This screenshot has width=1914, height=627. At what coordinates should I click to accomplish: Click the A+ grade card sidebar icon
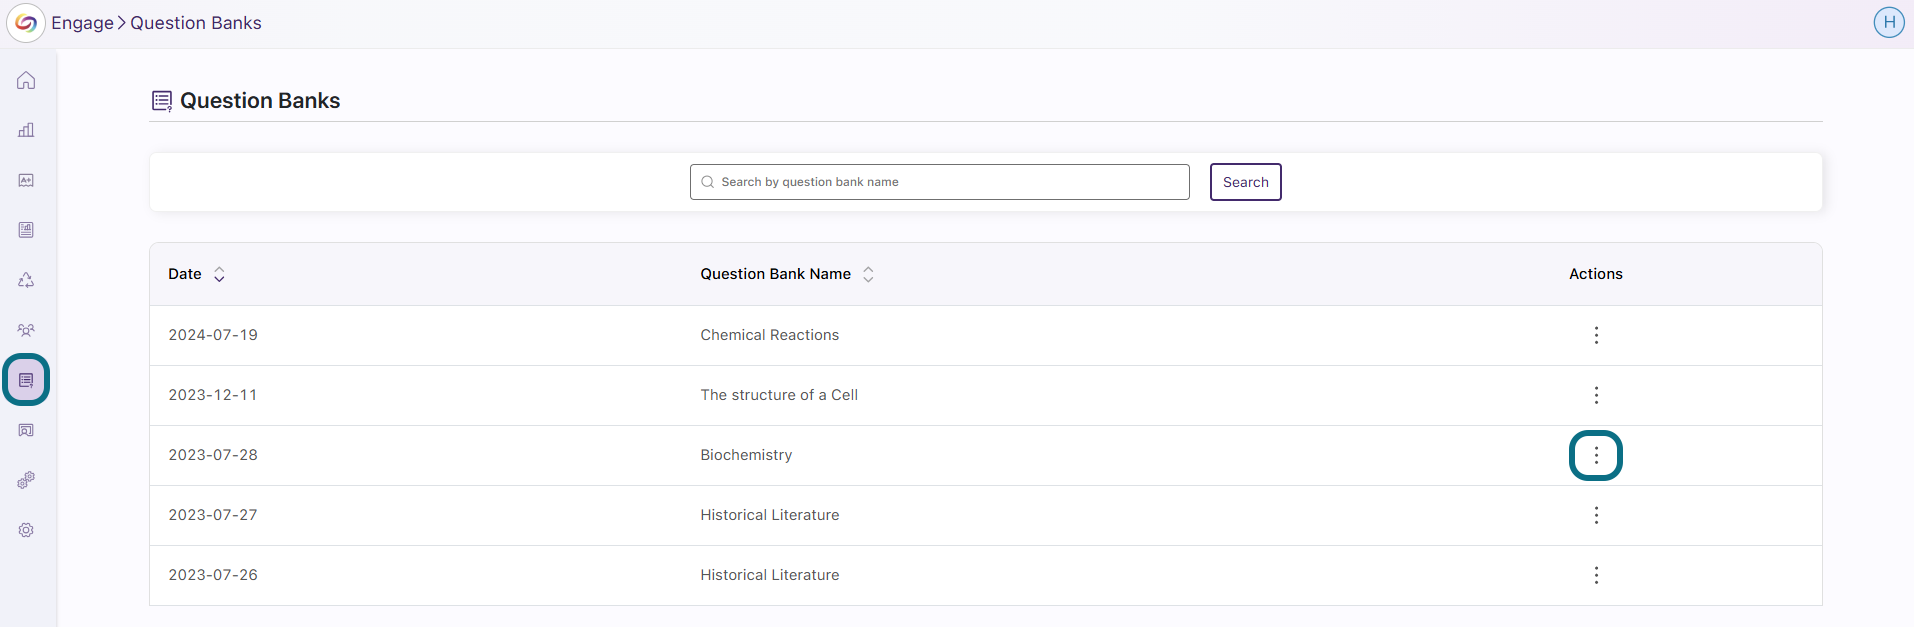coord(26,180)
